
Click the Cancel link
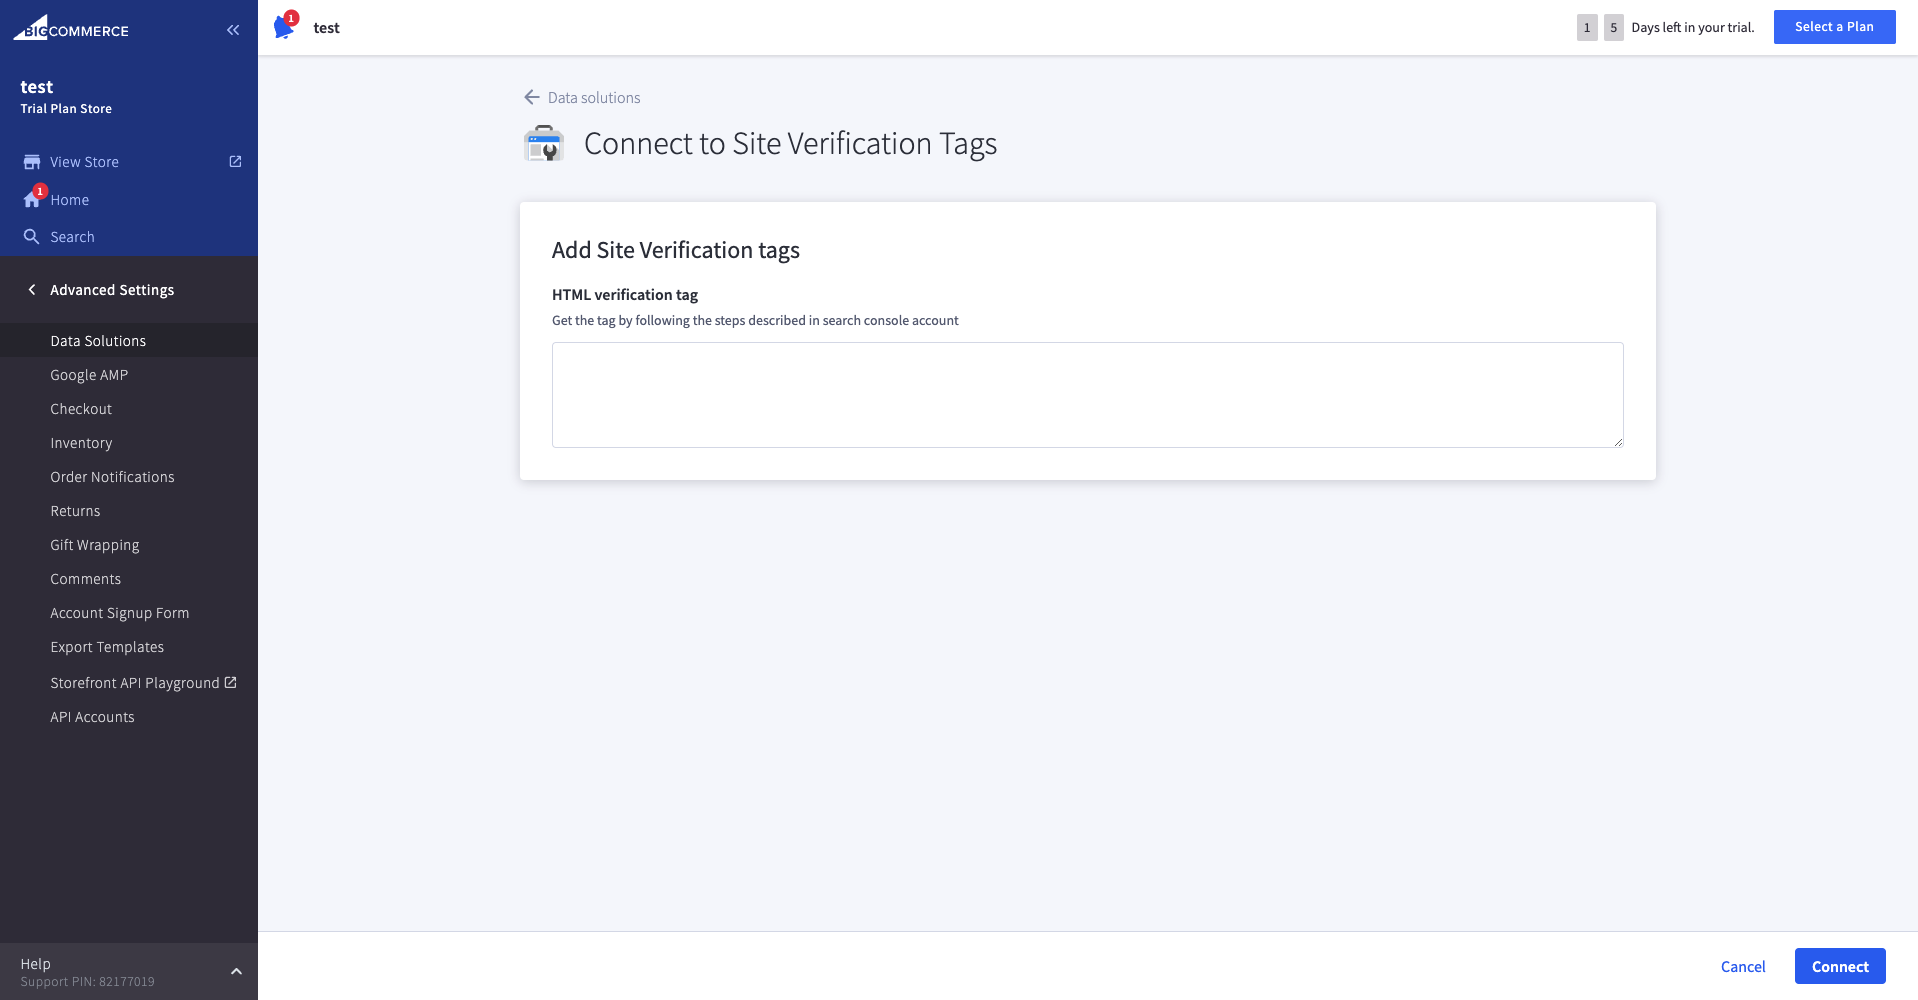(1743, 966)
